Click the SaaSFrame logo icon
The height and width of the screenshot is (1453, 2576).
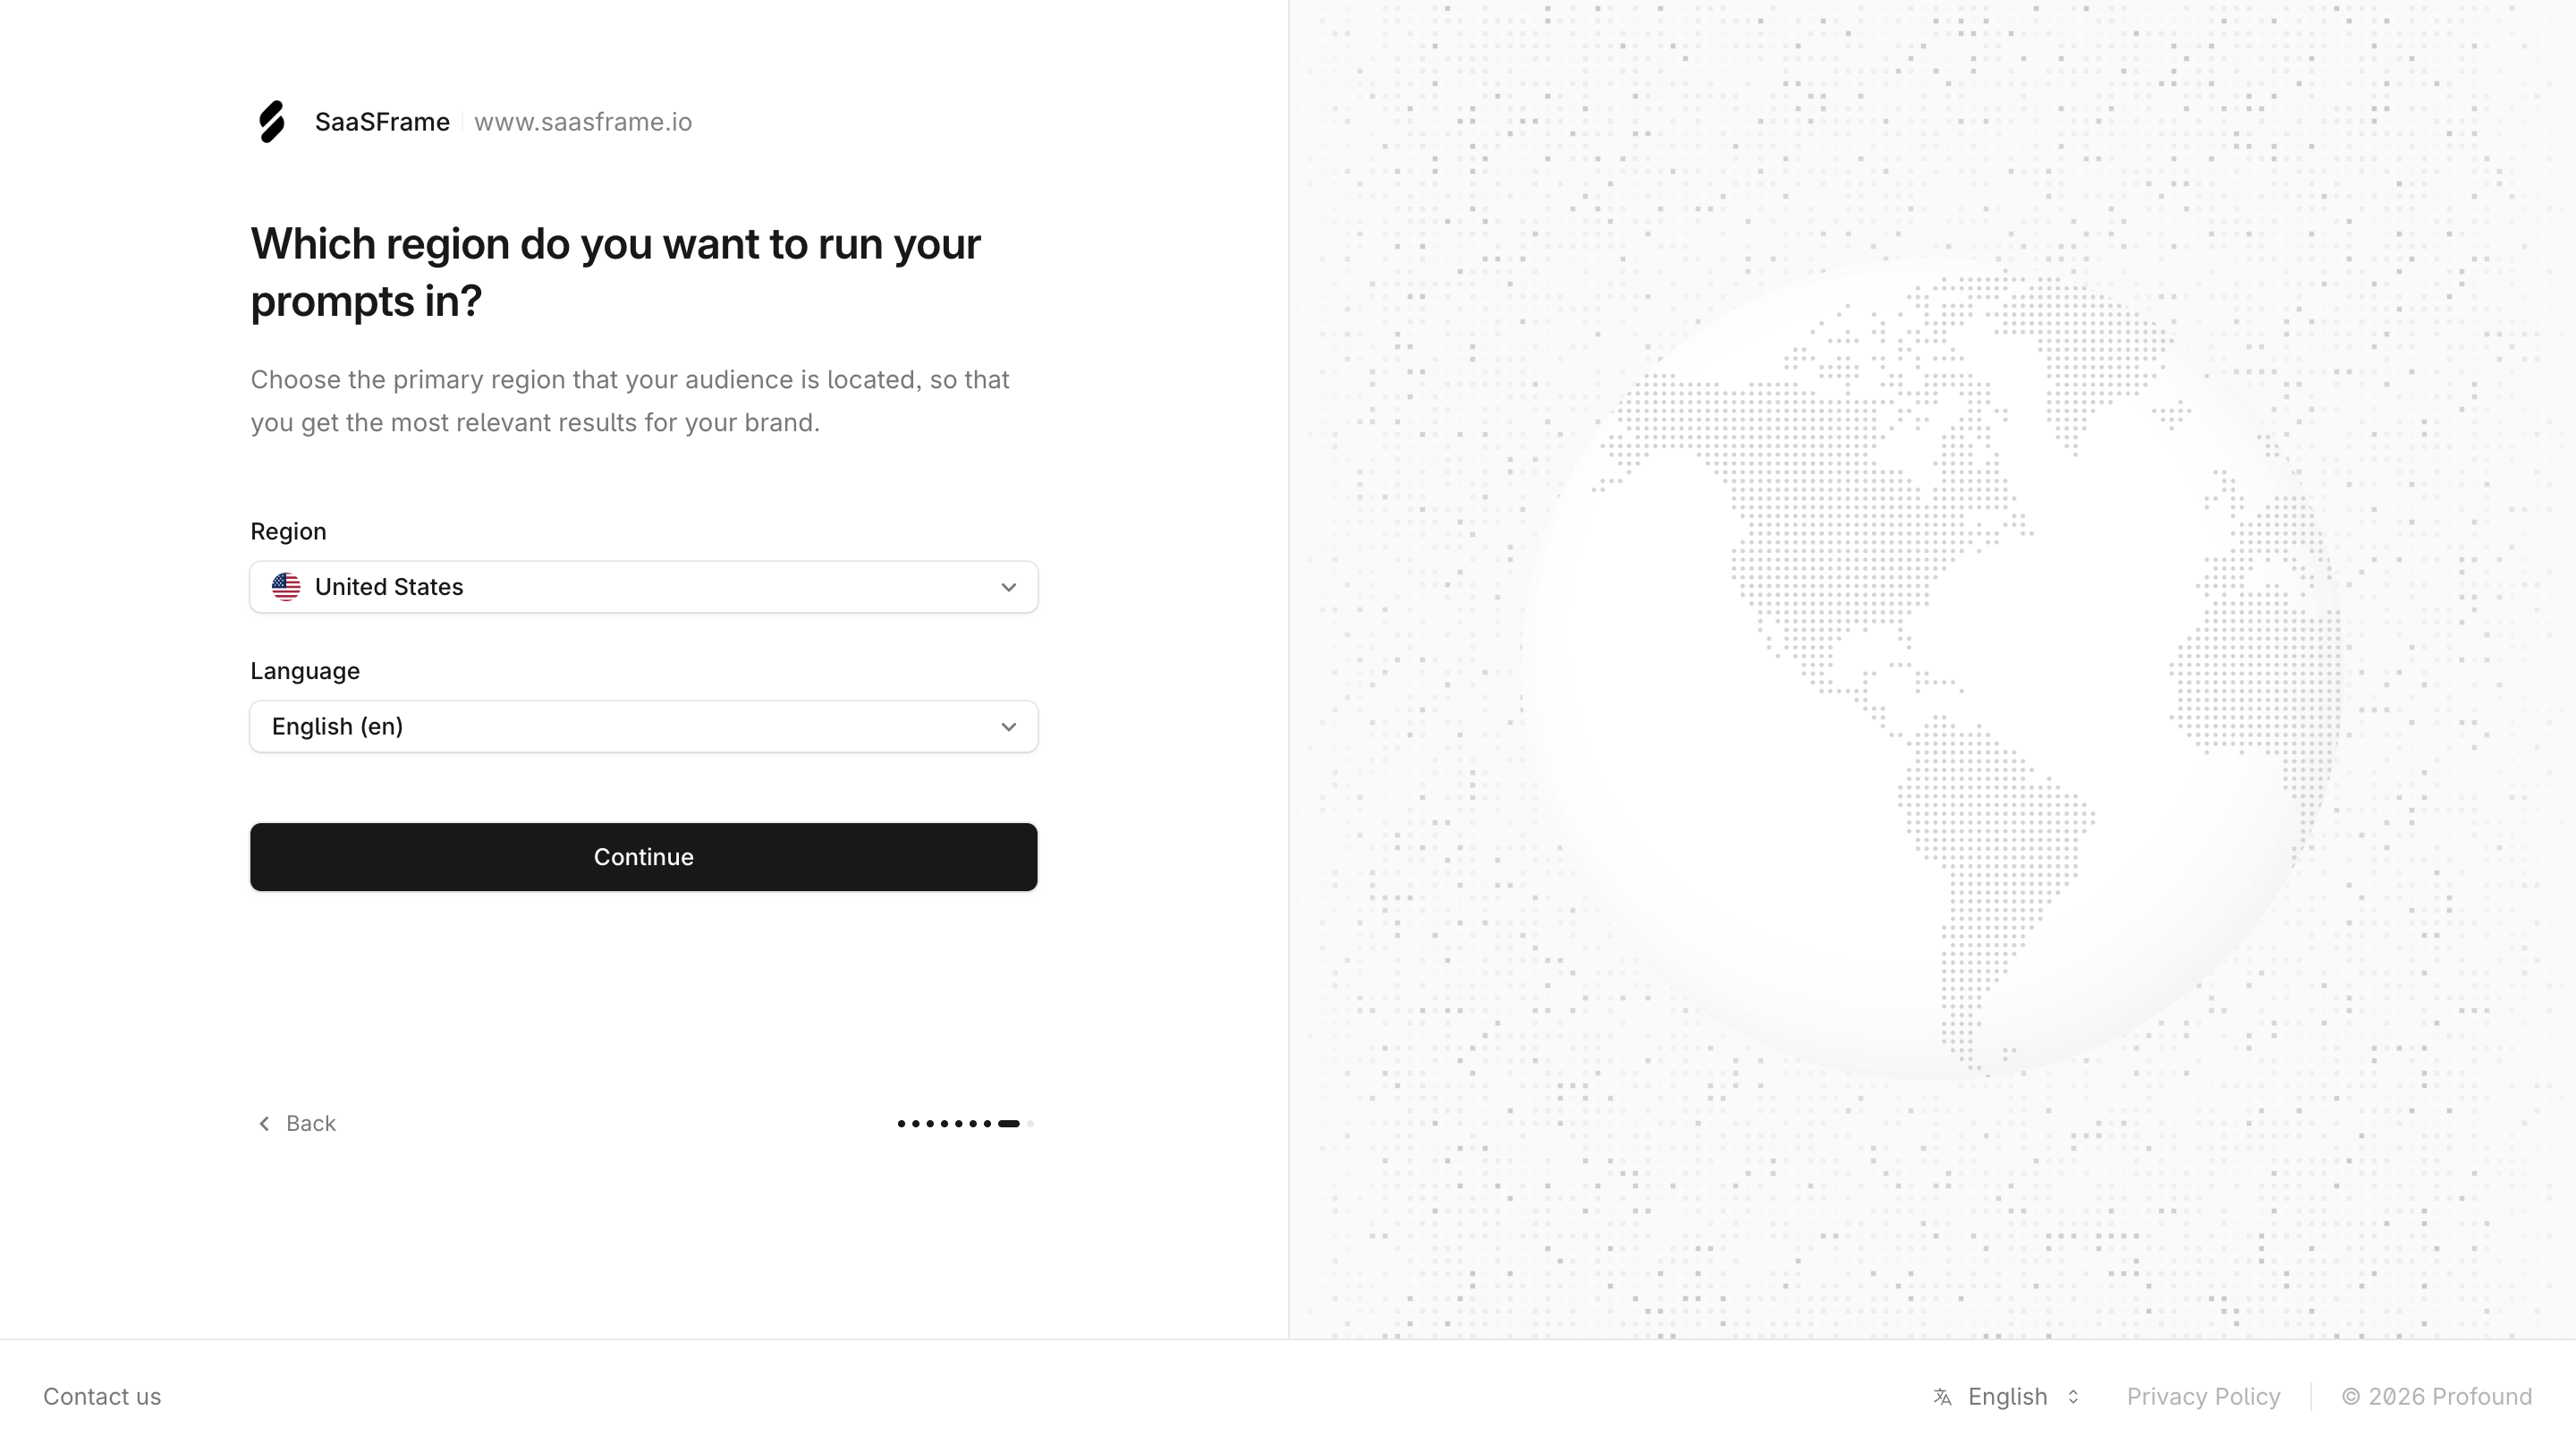(x=272, y=122)
